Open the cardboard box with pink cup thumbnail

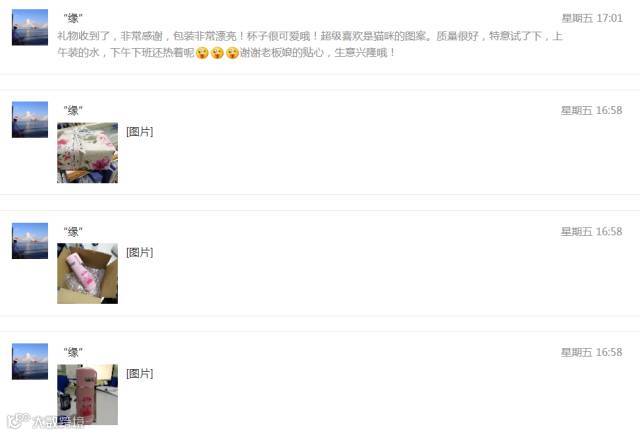[87, 273]
